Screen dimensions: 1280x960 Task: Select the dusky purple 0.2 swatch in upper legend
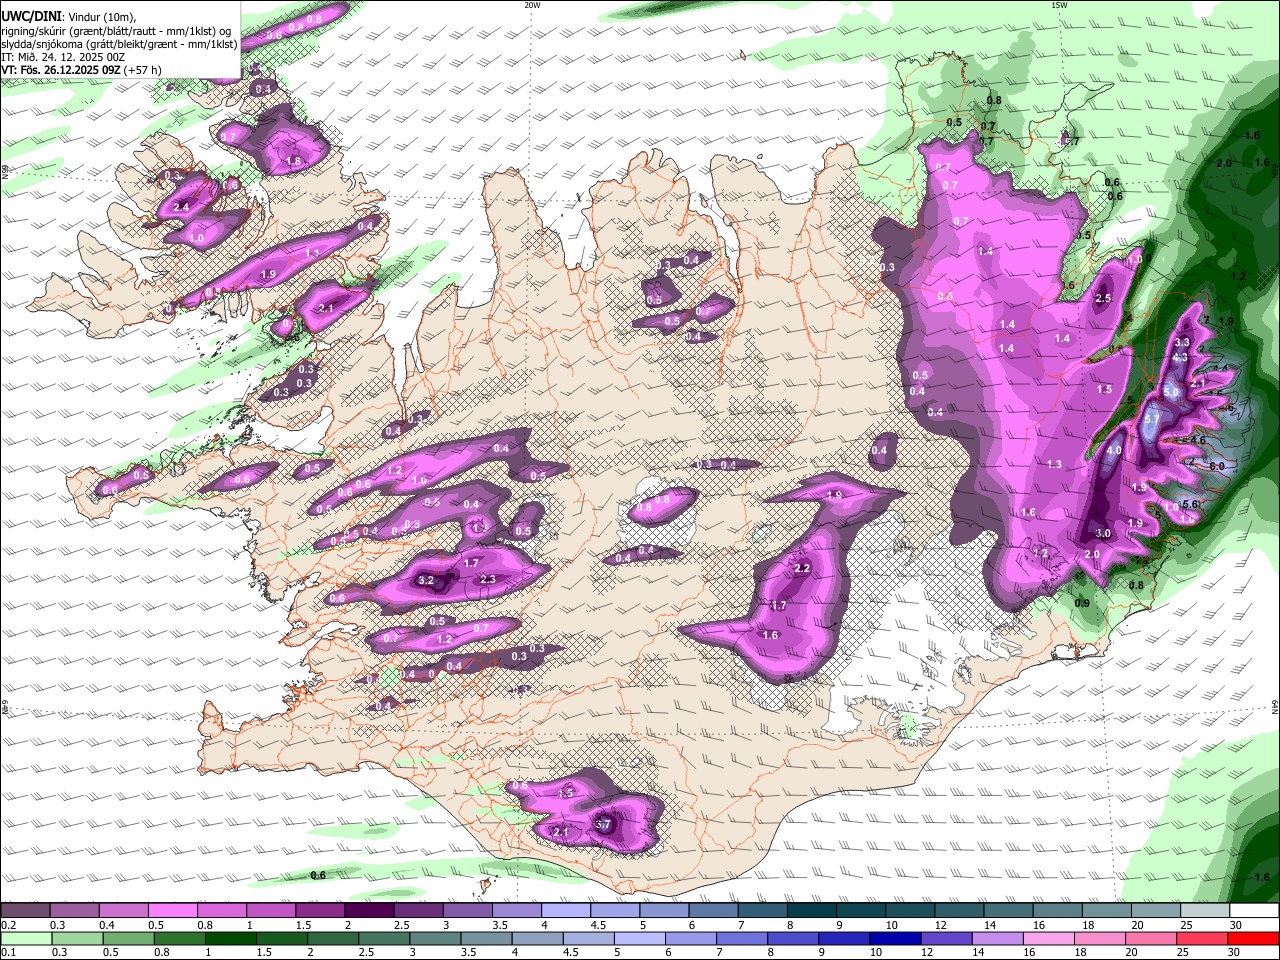(x=25, y=911)
